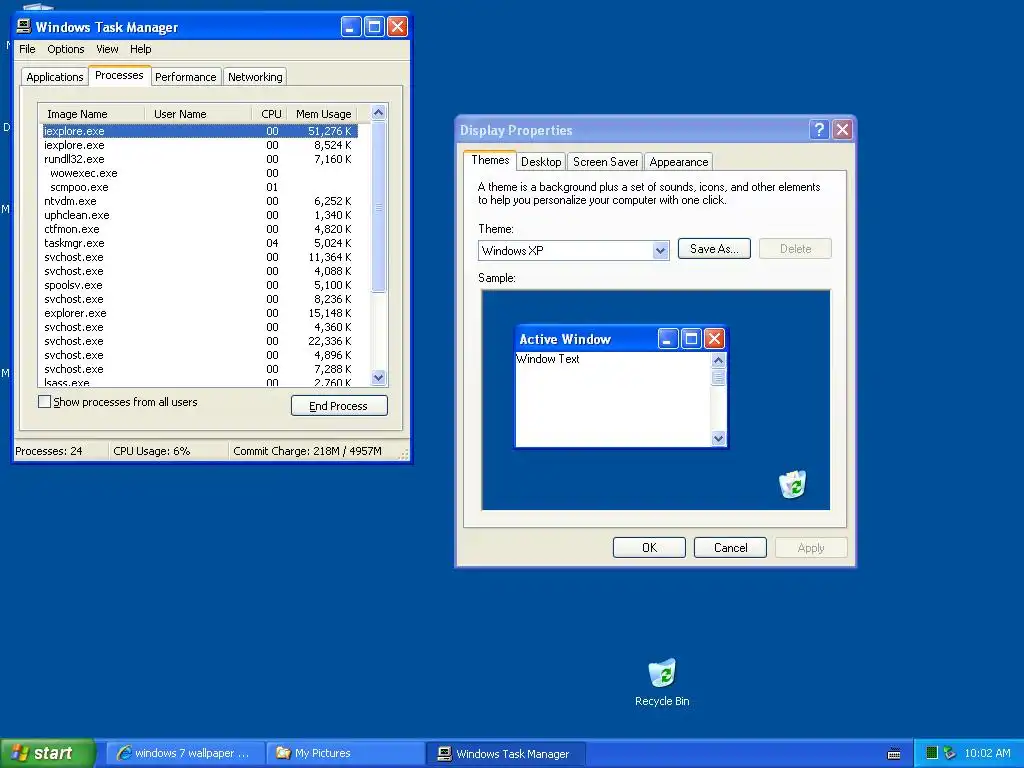Sort by the Mem Usage column header
The width and height of the screenshot is (1024, 768).
click(323, 114)
